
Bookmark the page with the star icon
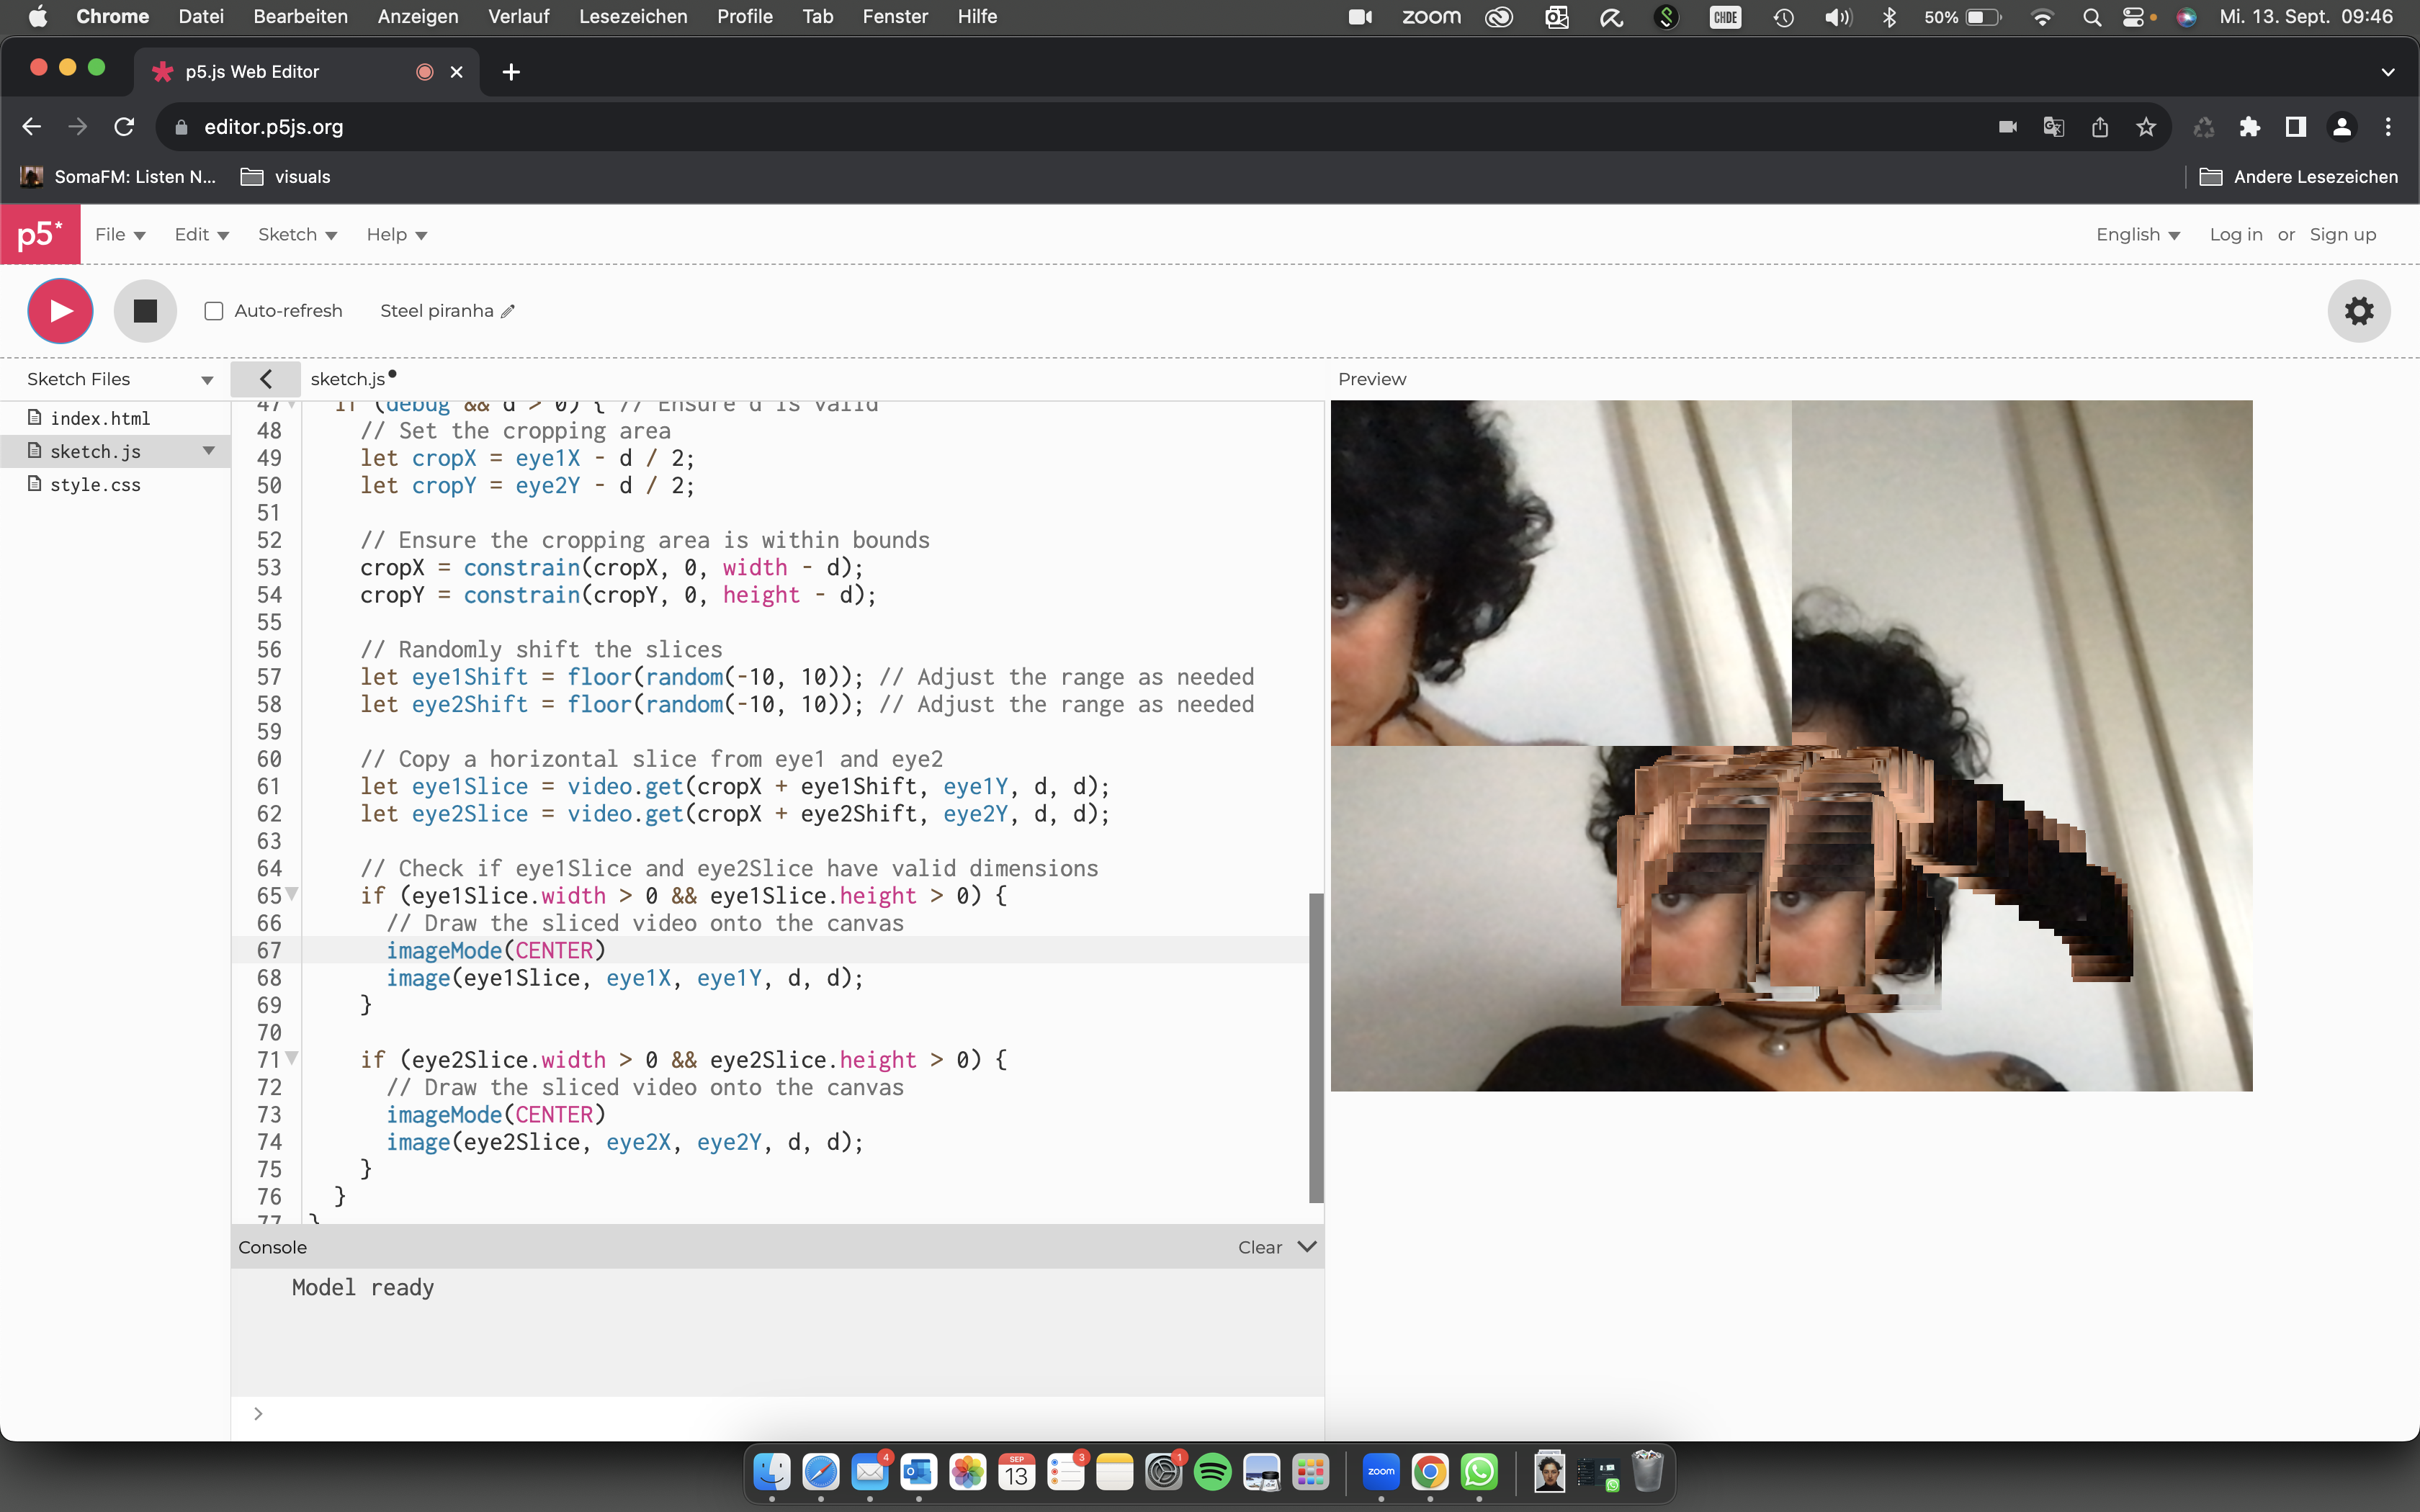coord(2146,126)
